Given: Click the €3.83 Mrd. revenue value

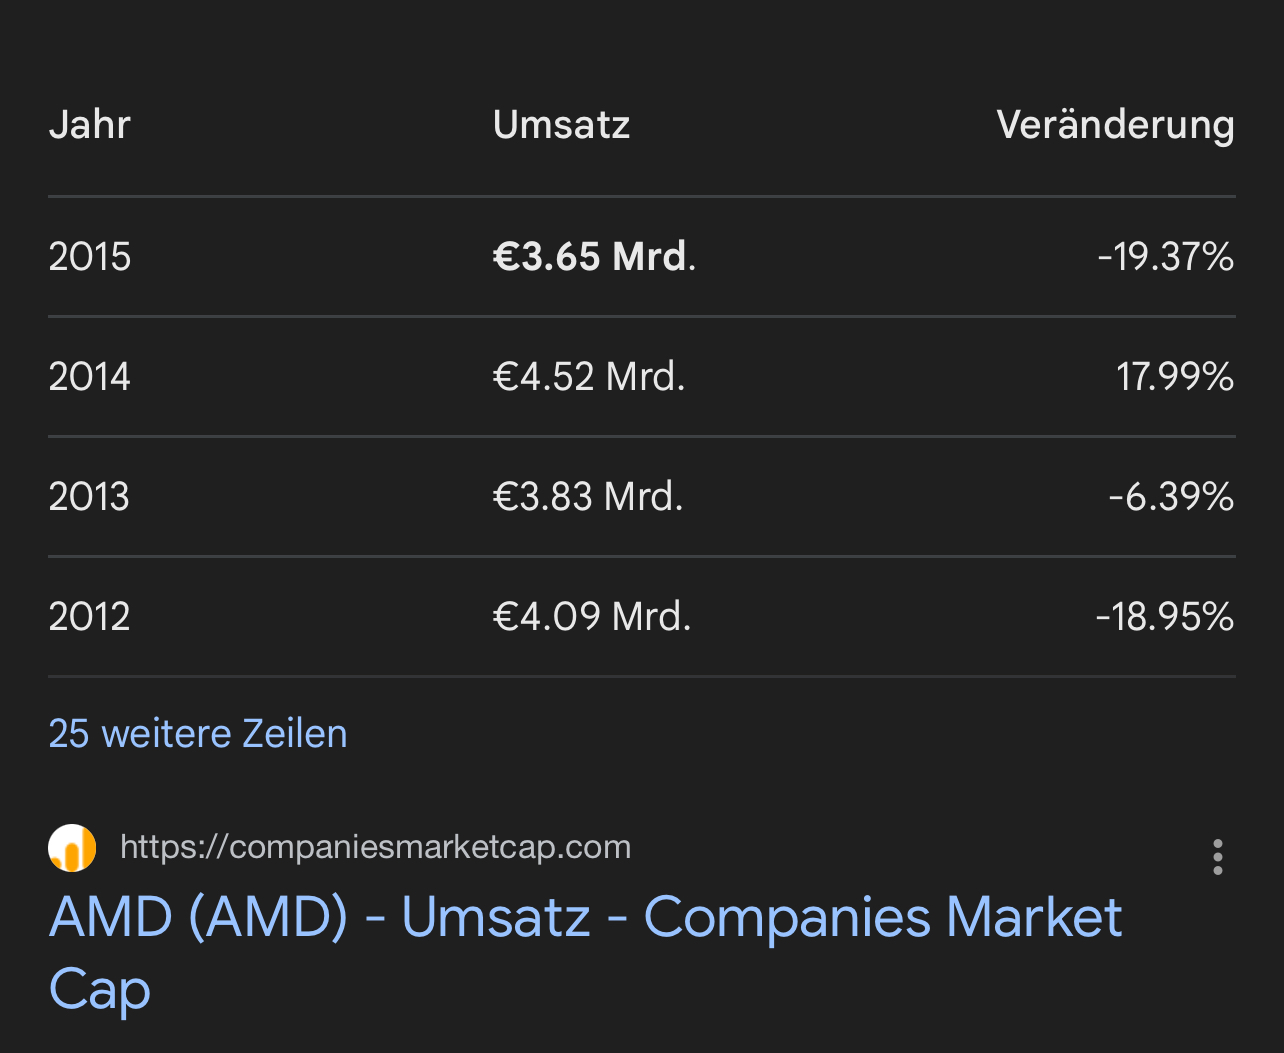Looking at the screenshot, I should point(588,497).
